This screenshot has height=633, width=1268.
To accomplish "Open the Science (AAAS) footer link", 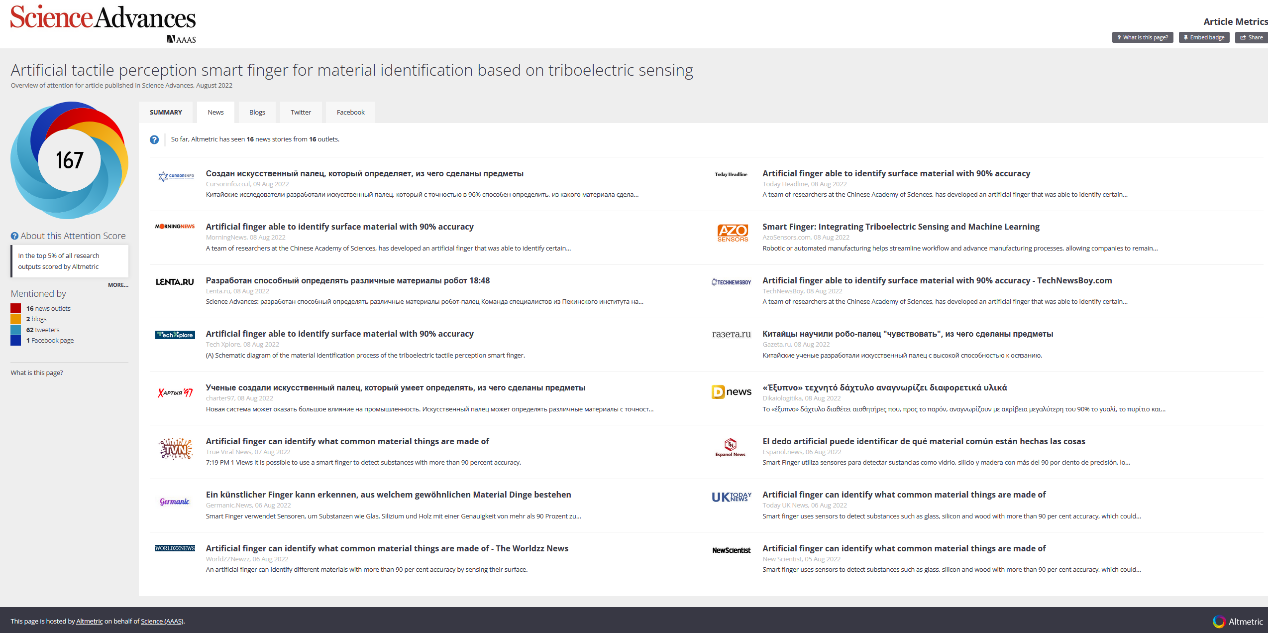I will 162,621.
